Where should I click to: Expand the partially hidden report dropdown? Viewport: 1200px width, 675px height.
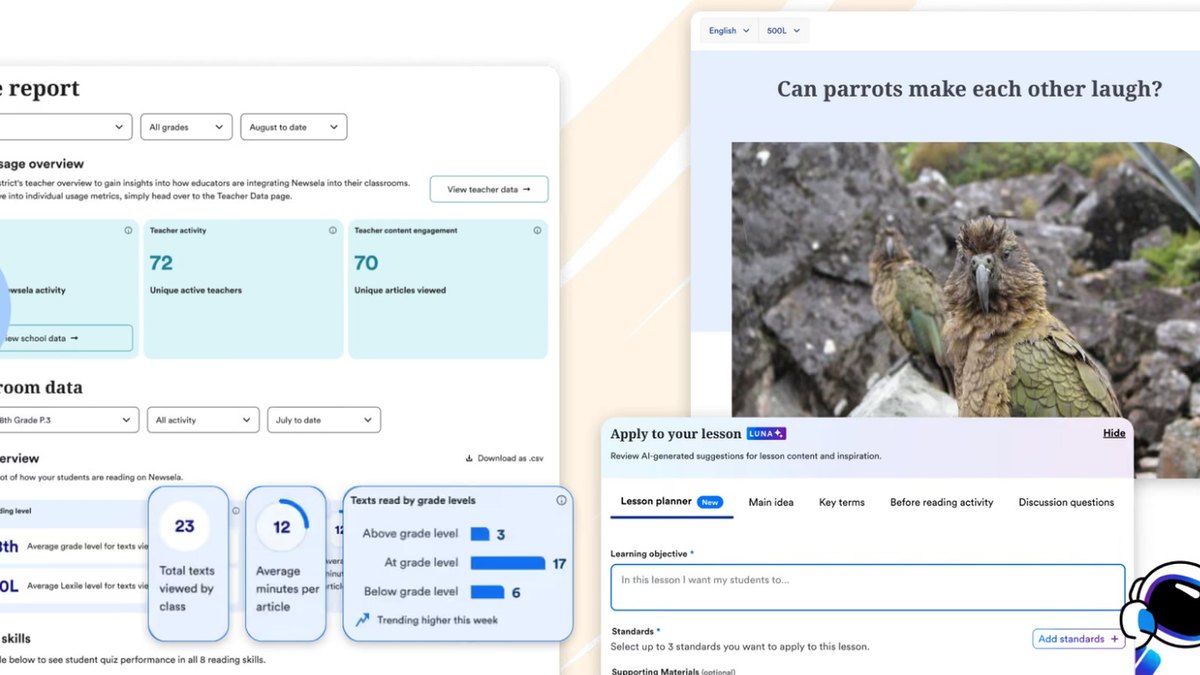click(65, 127)
